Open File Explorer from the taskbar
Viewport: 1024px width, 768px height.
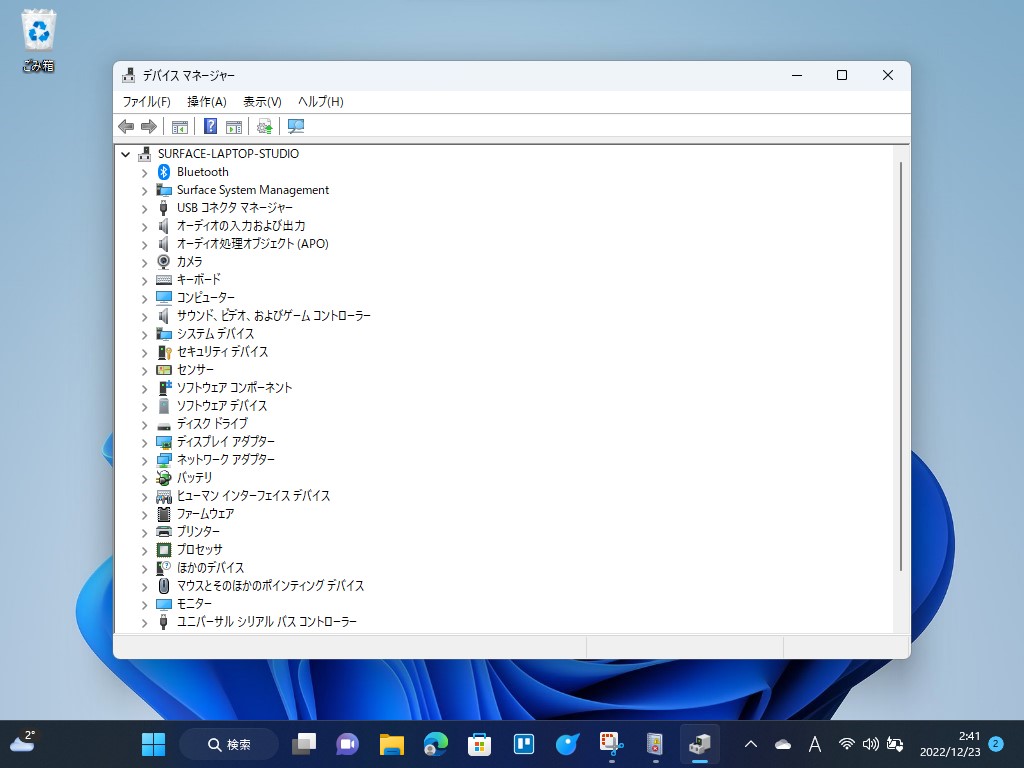(x=392, y=744)
